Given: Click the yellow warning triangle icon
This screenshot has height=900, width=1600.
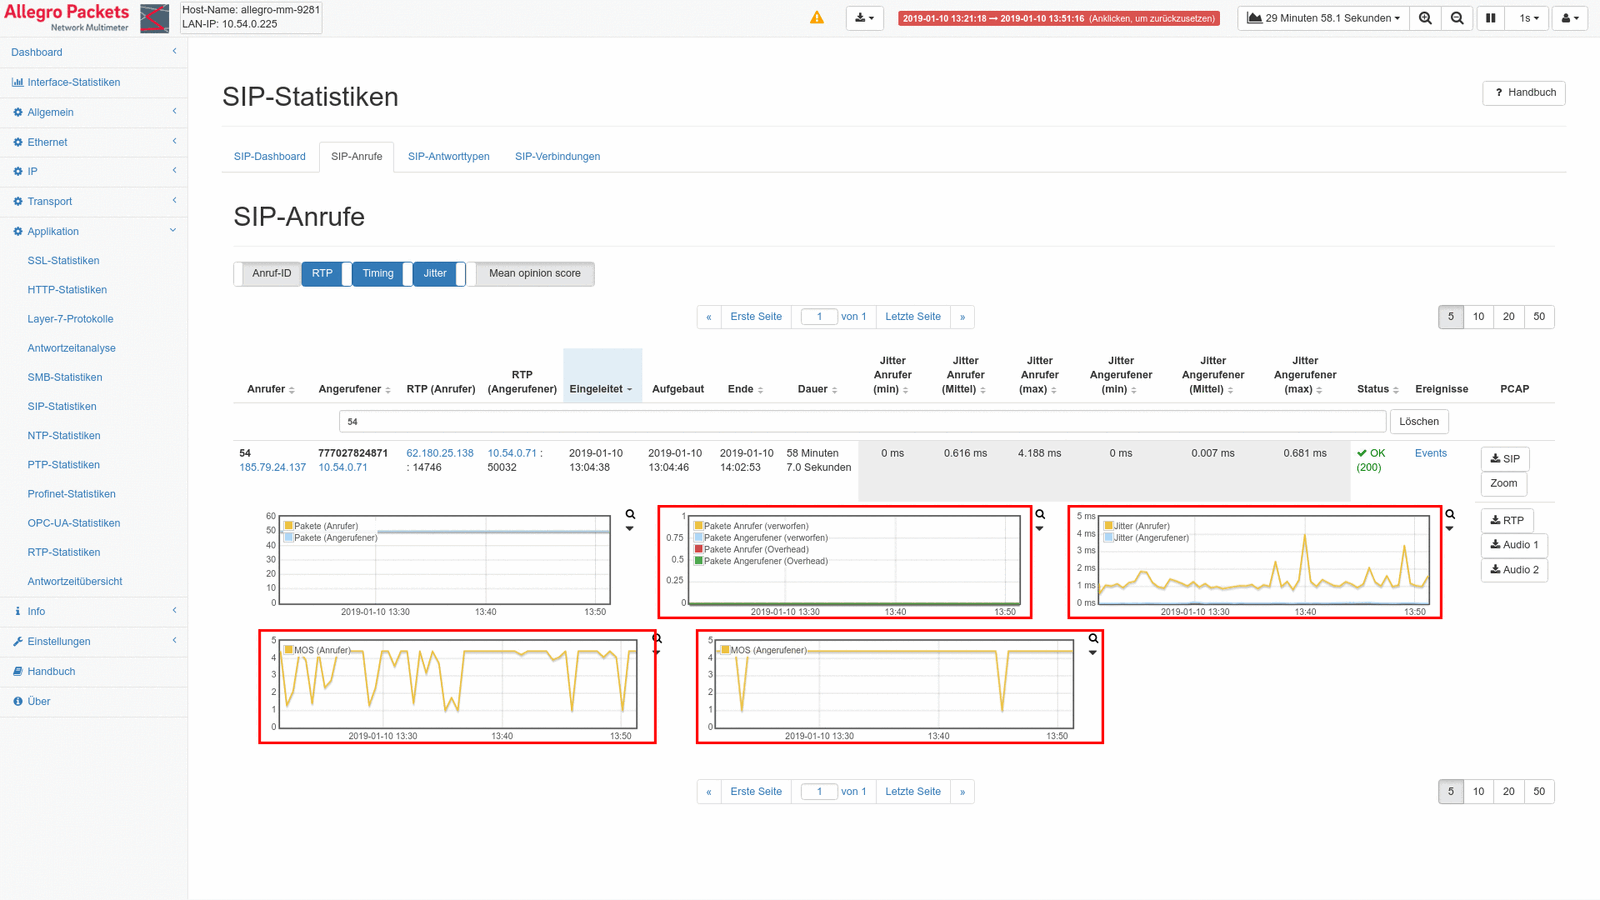Looking at the screenshot, I should tap(817, 18).
